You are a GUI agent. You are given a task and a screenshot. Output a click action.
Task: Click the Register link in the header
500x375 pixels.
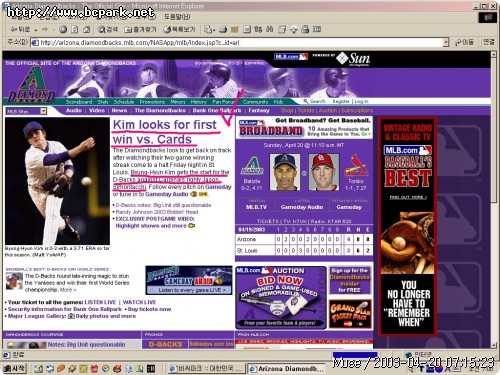point(341,101)
